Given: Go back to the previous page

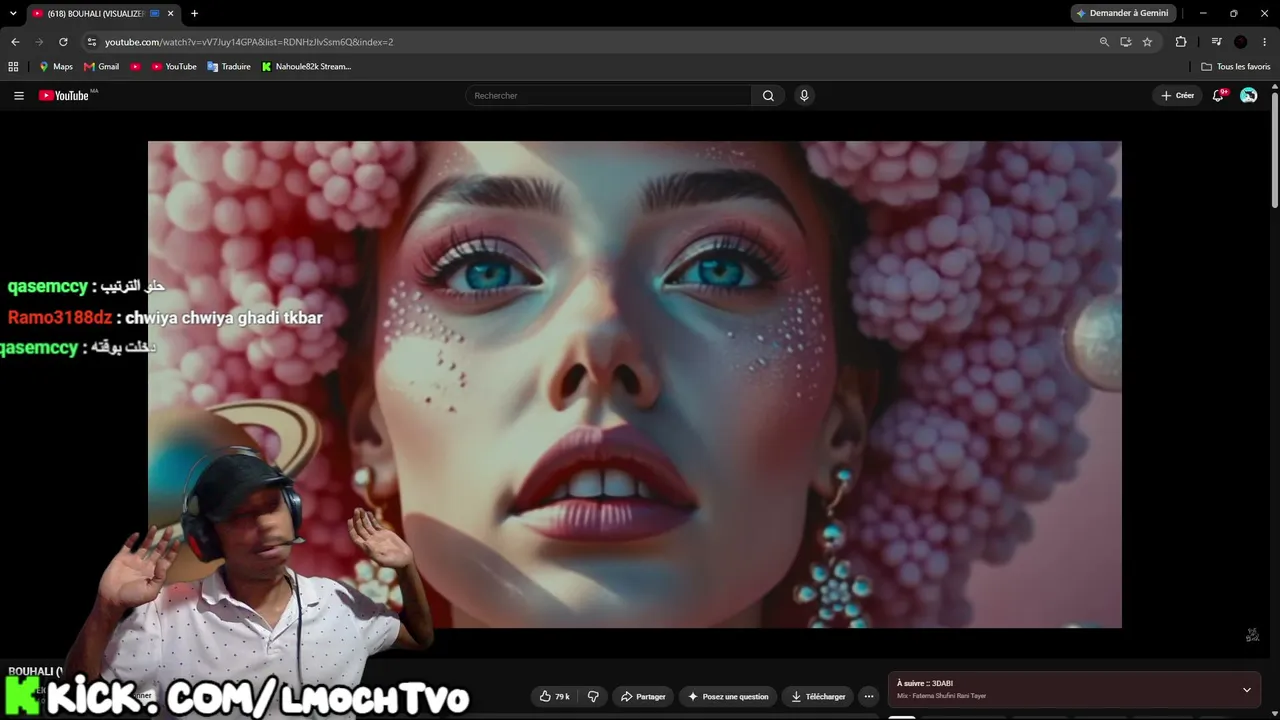Looking at the screenshot, I should point(15,42).
